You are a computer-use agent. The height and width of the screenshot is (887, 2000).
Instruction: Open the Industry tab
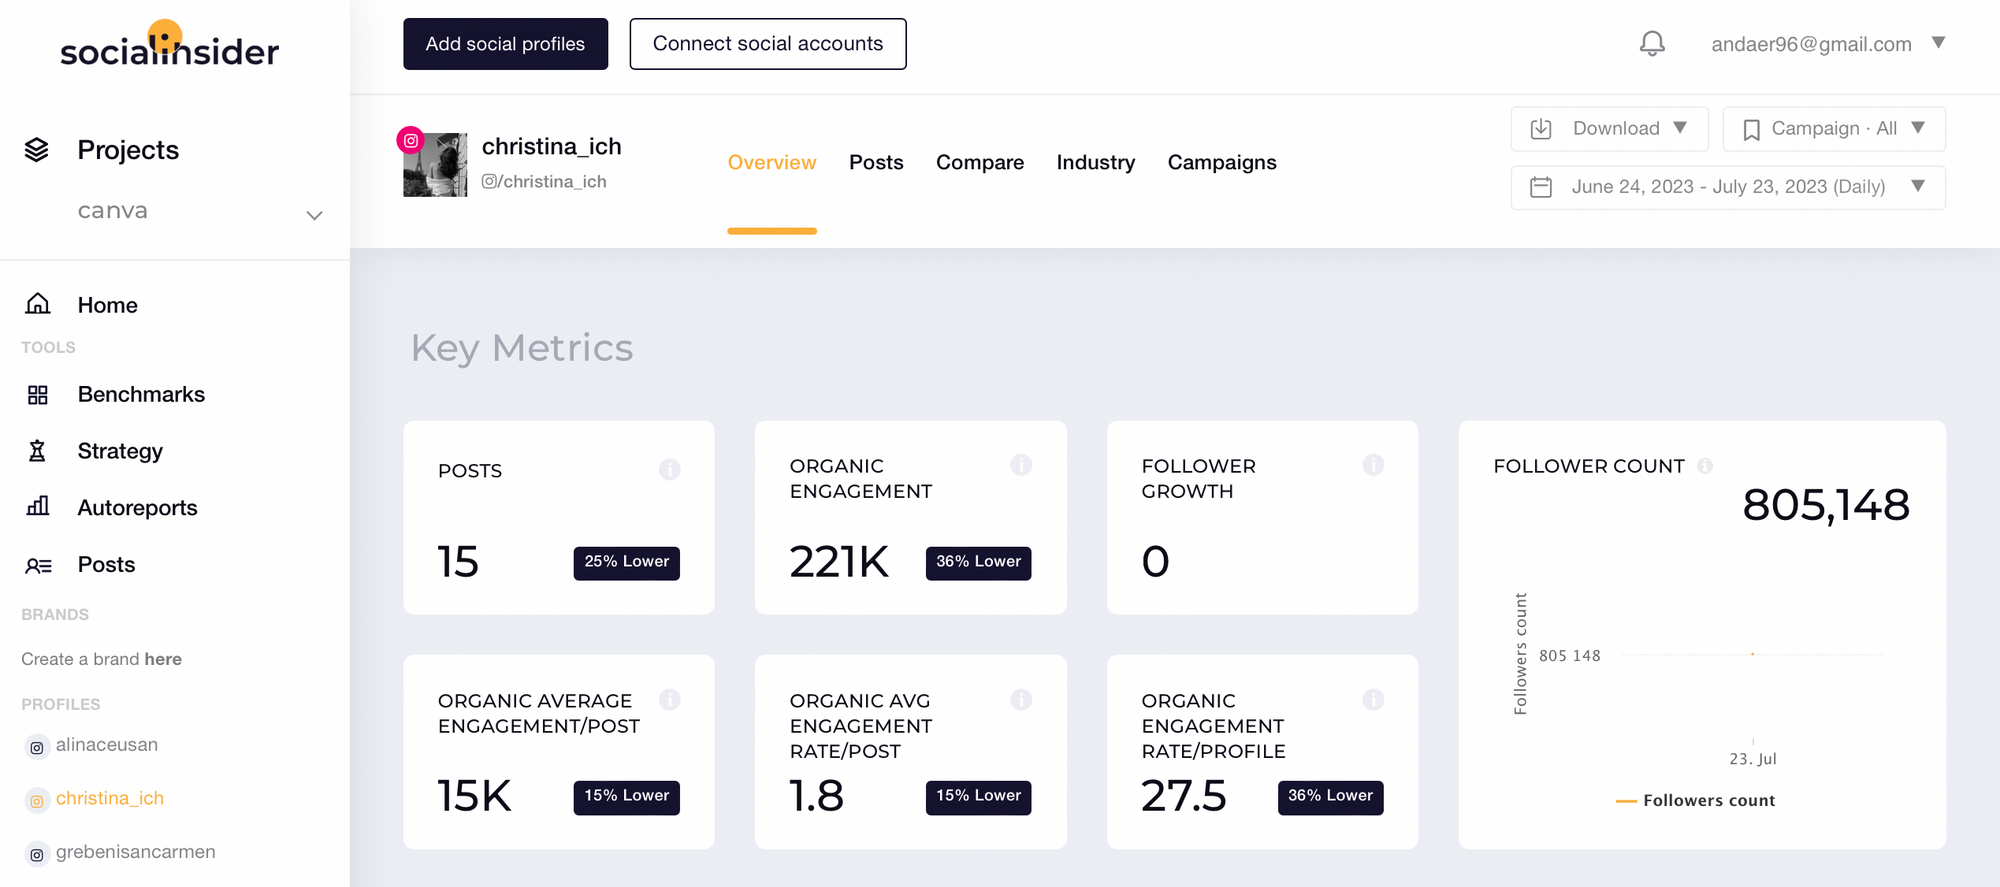(1096, 163)
